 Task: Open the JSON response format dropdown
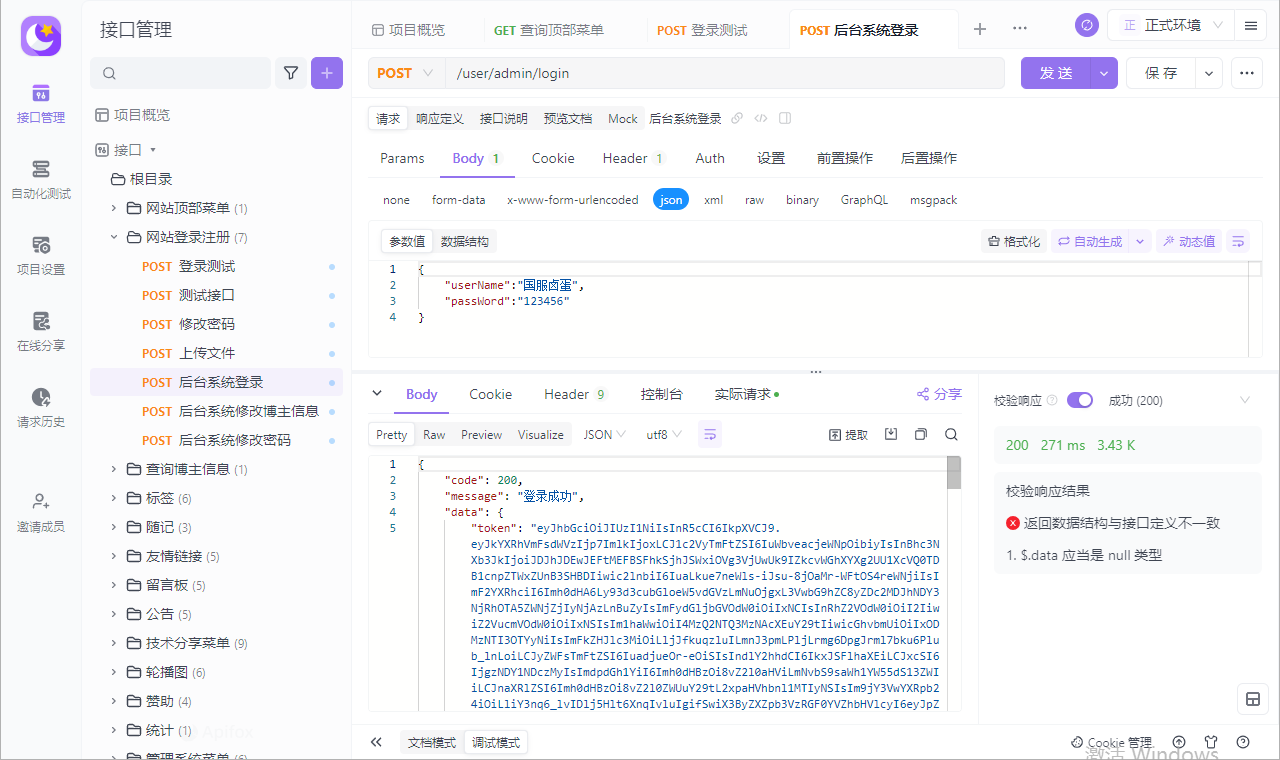[605, 434]
